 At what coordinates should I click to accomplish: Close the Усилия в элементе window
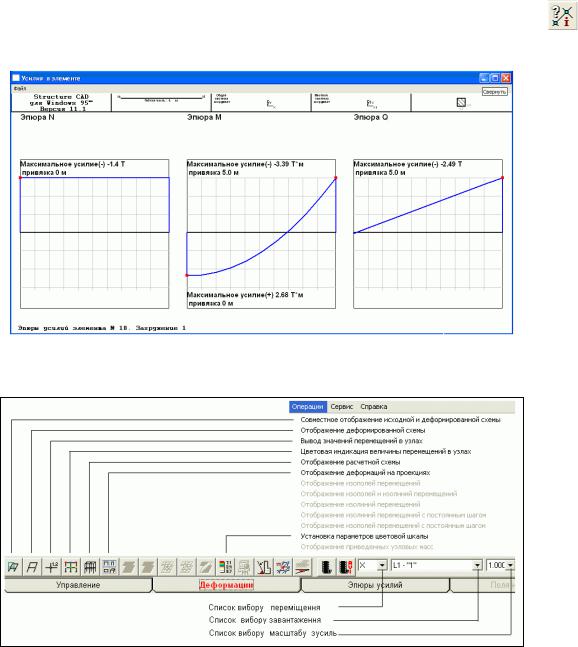coord(506,78)
